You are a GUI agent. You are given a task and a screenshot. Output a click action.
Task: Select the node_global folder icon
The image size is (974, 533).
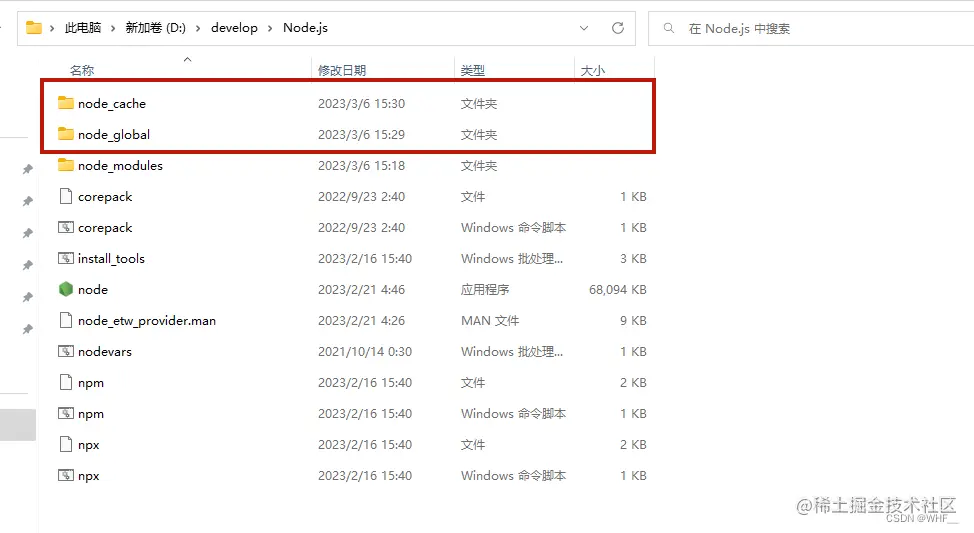[x=66, y=134]
